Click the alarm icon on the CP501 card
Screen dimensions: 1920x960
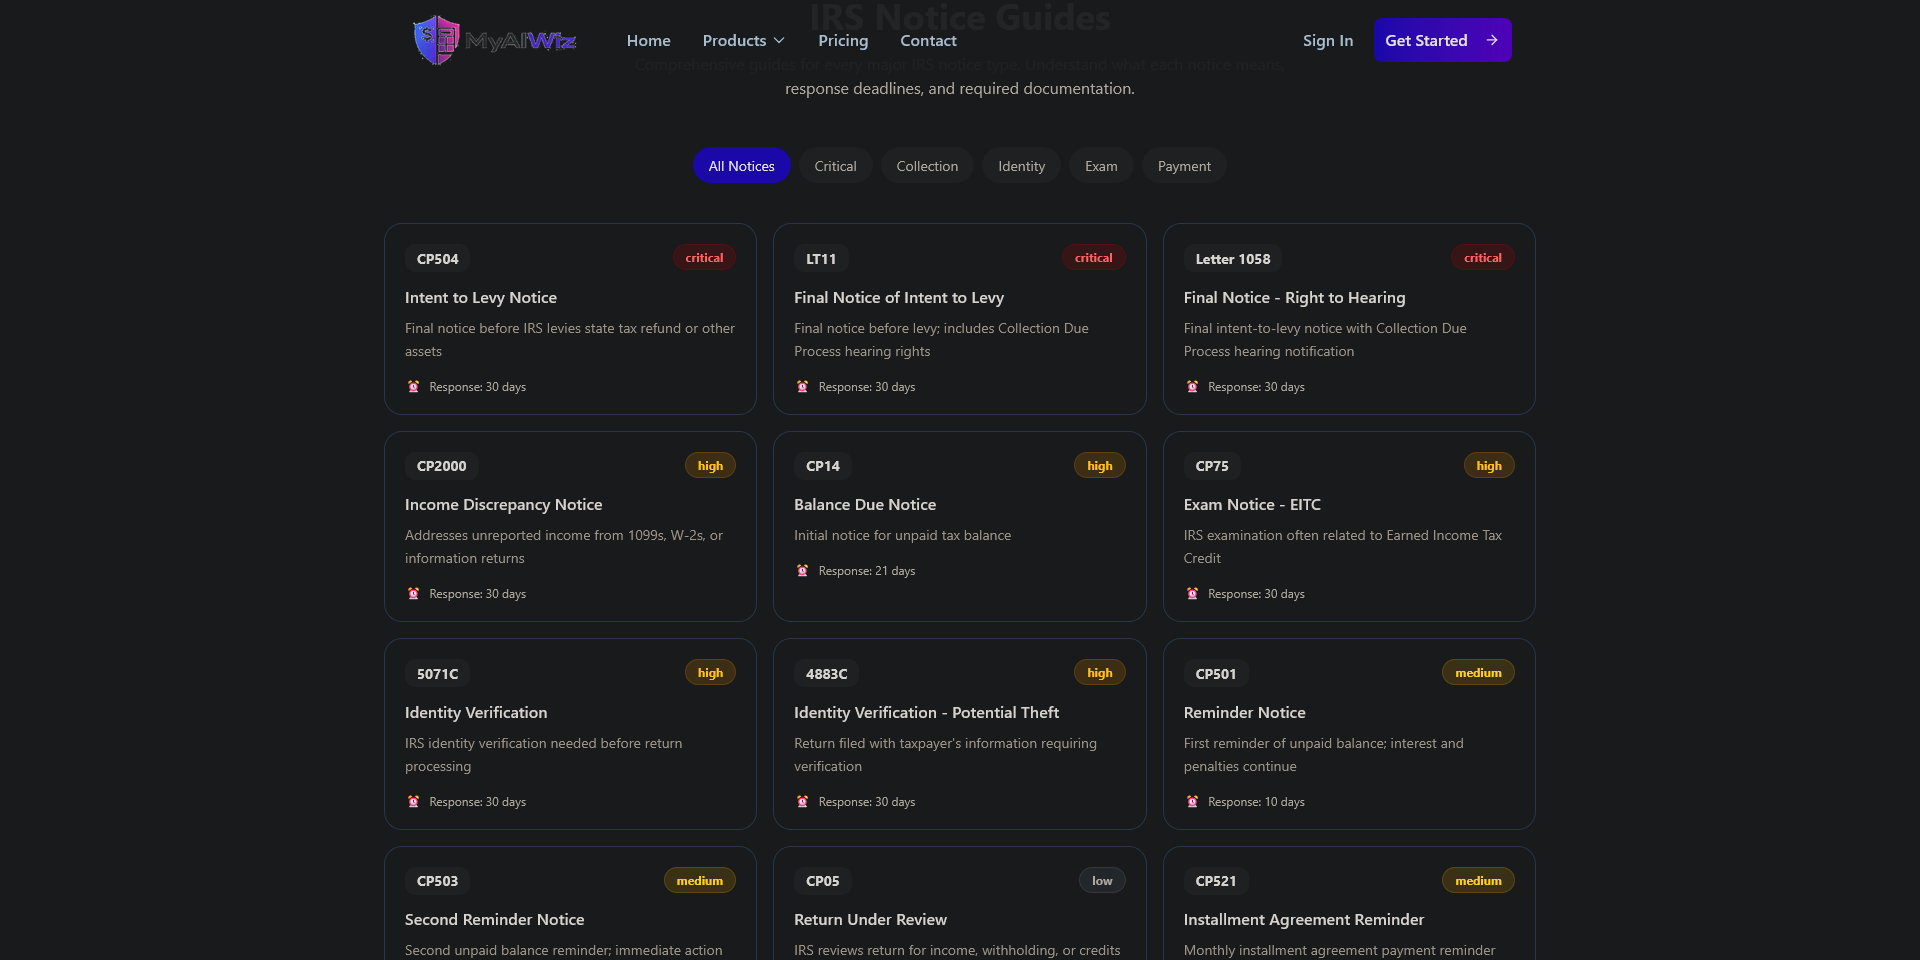(x=1192, y=802)
